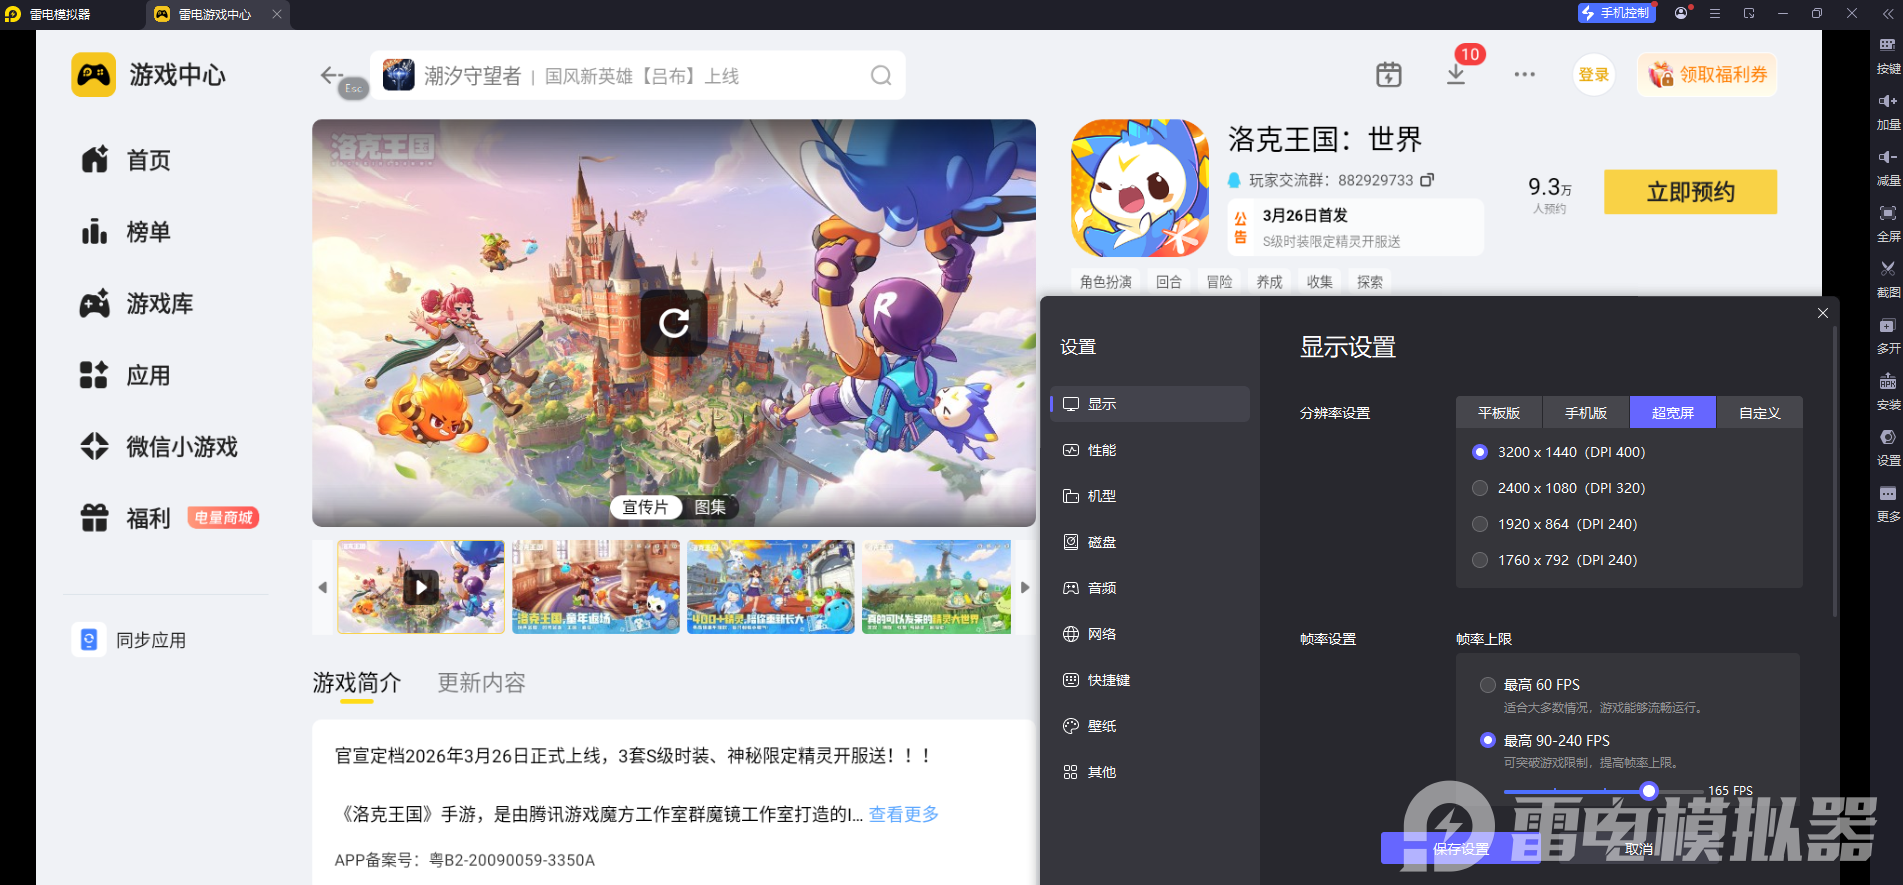Viewport: 1903px width, 885px height.
Task: Click the 角色扮演 genre tag
Action: click(1106, 282)
